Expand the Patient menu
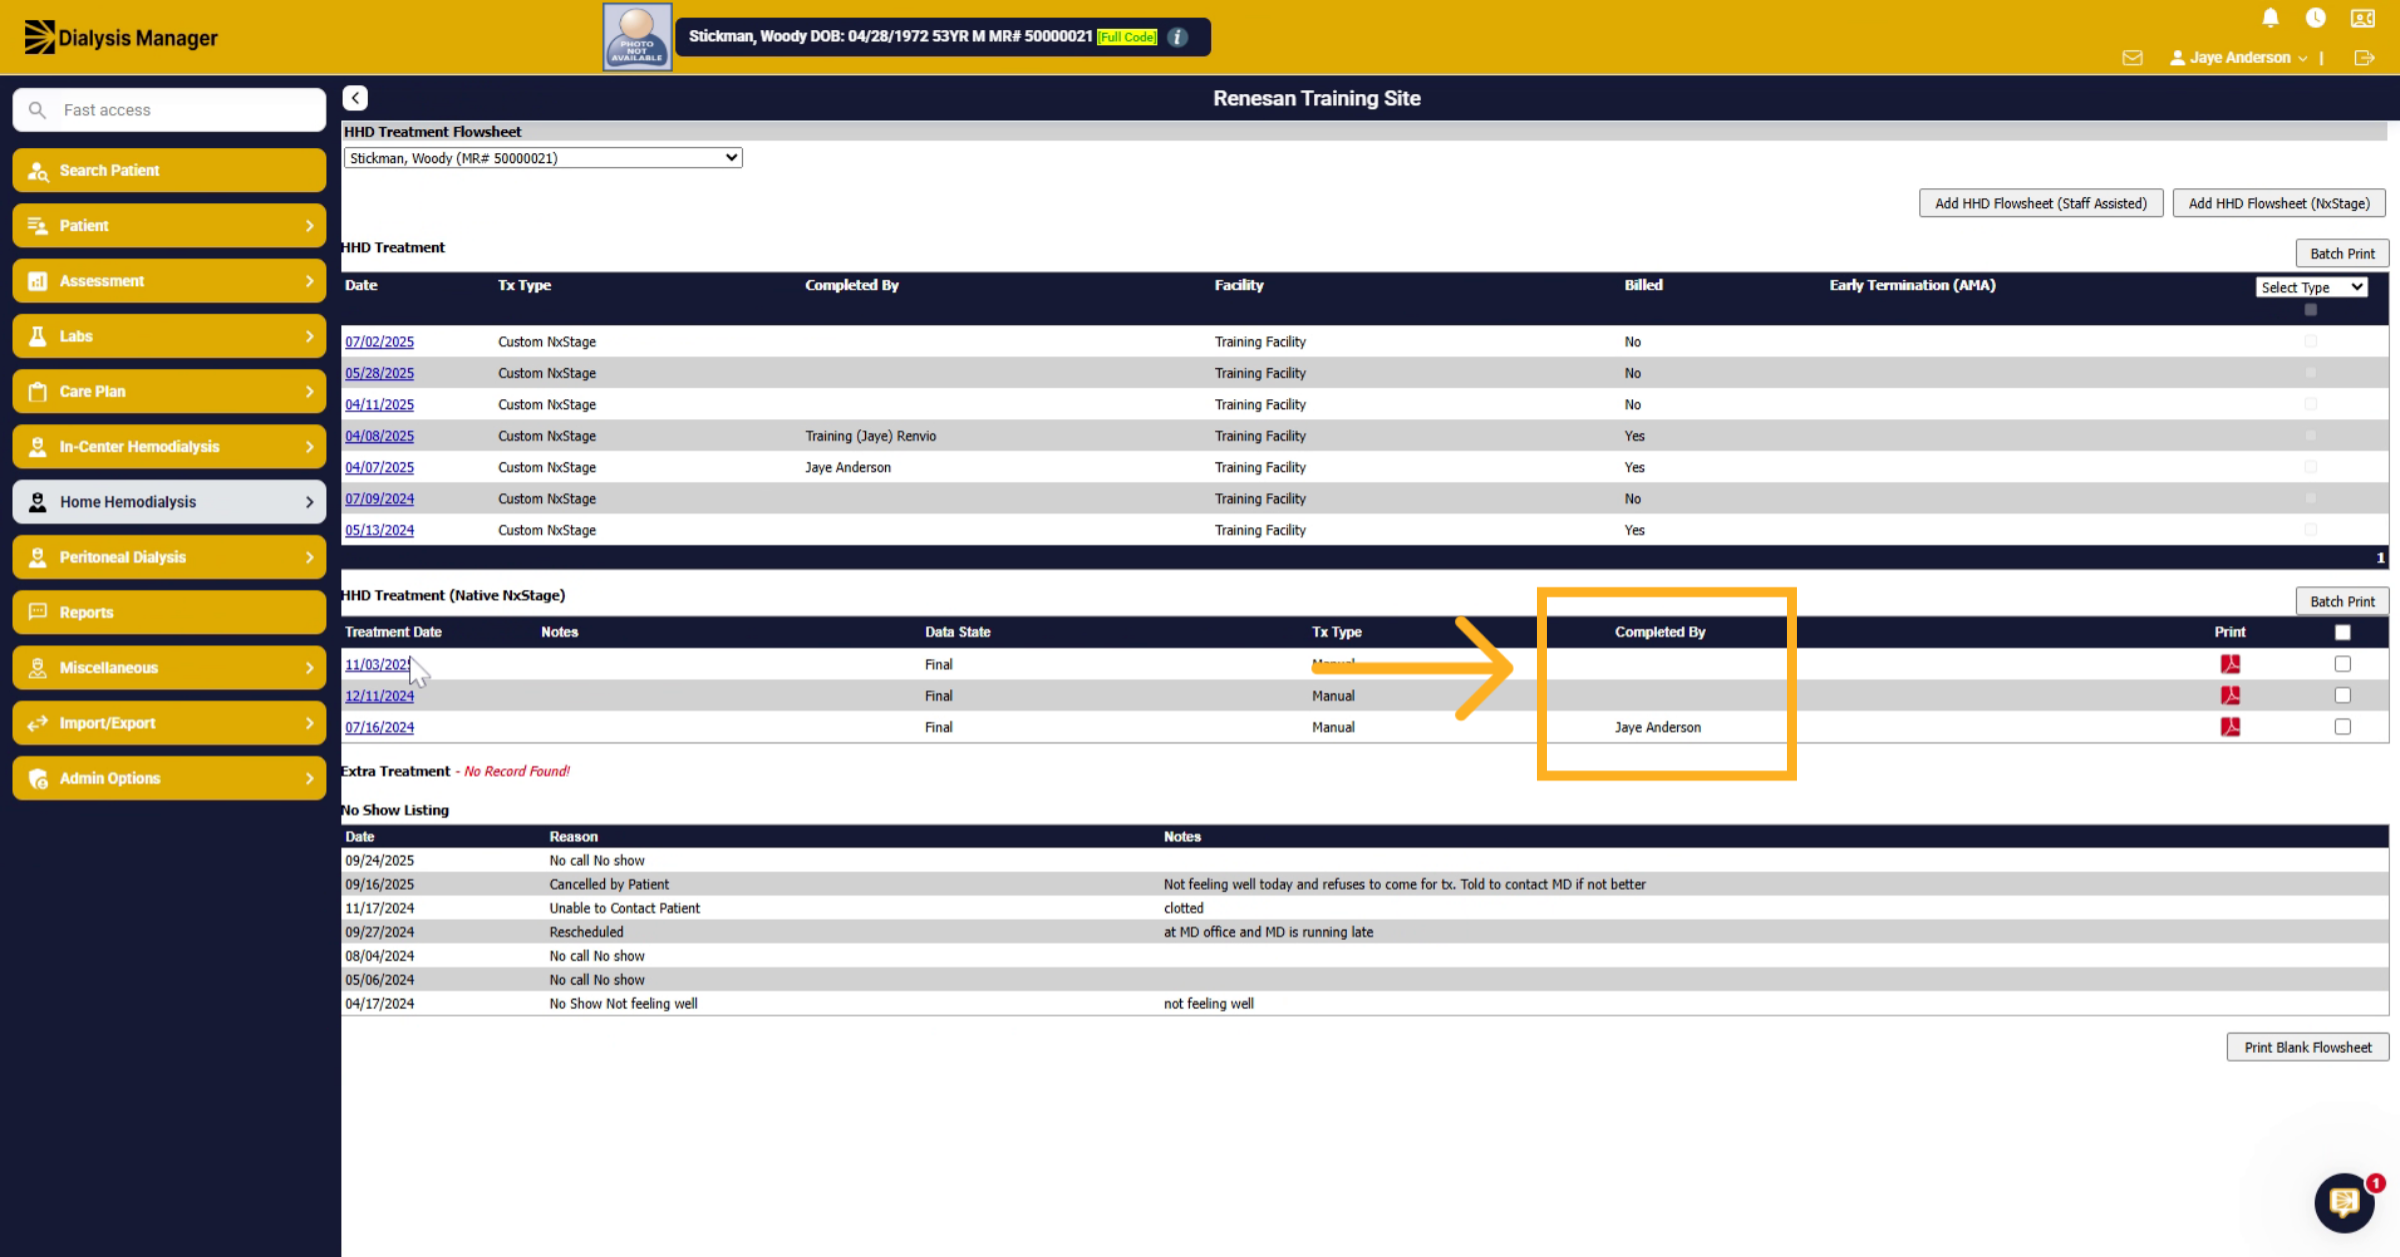This screenshot has width=2400, height=1257. [x=169, y=226]
